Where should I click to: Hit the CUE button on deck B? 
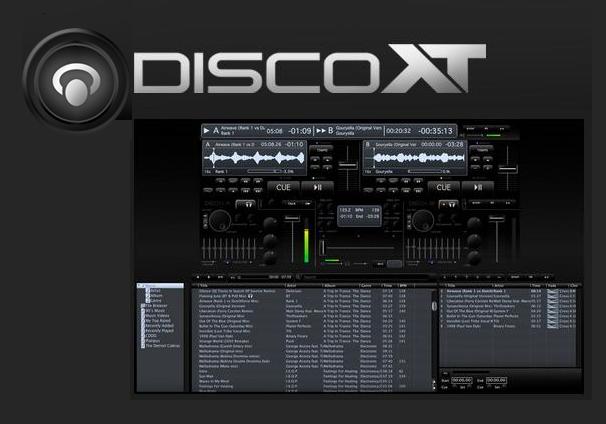443,187
